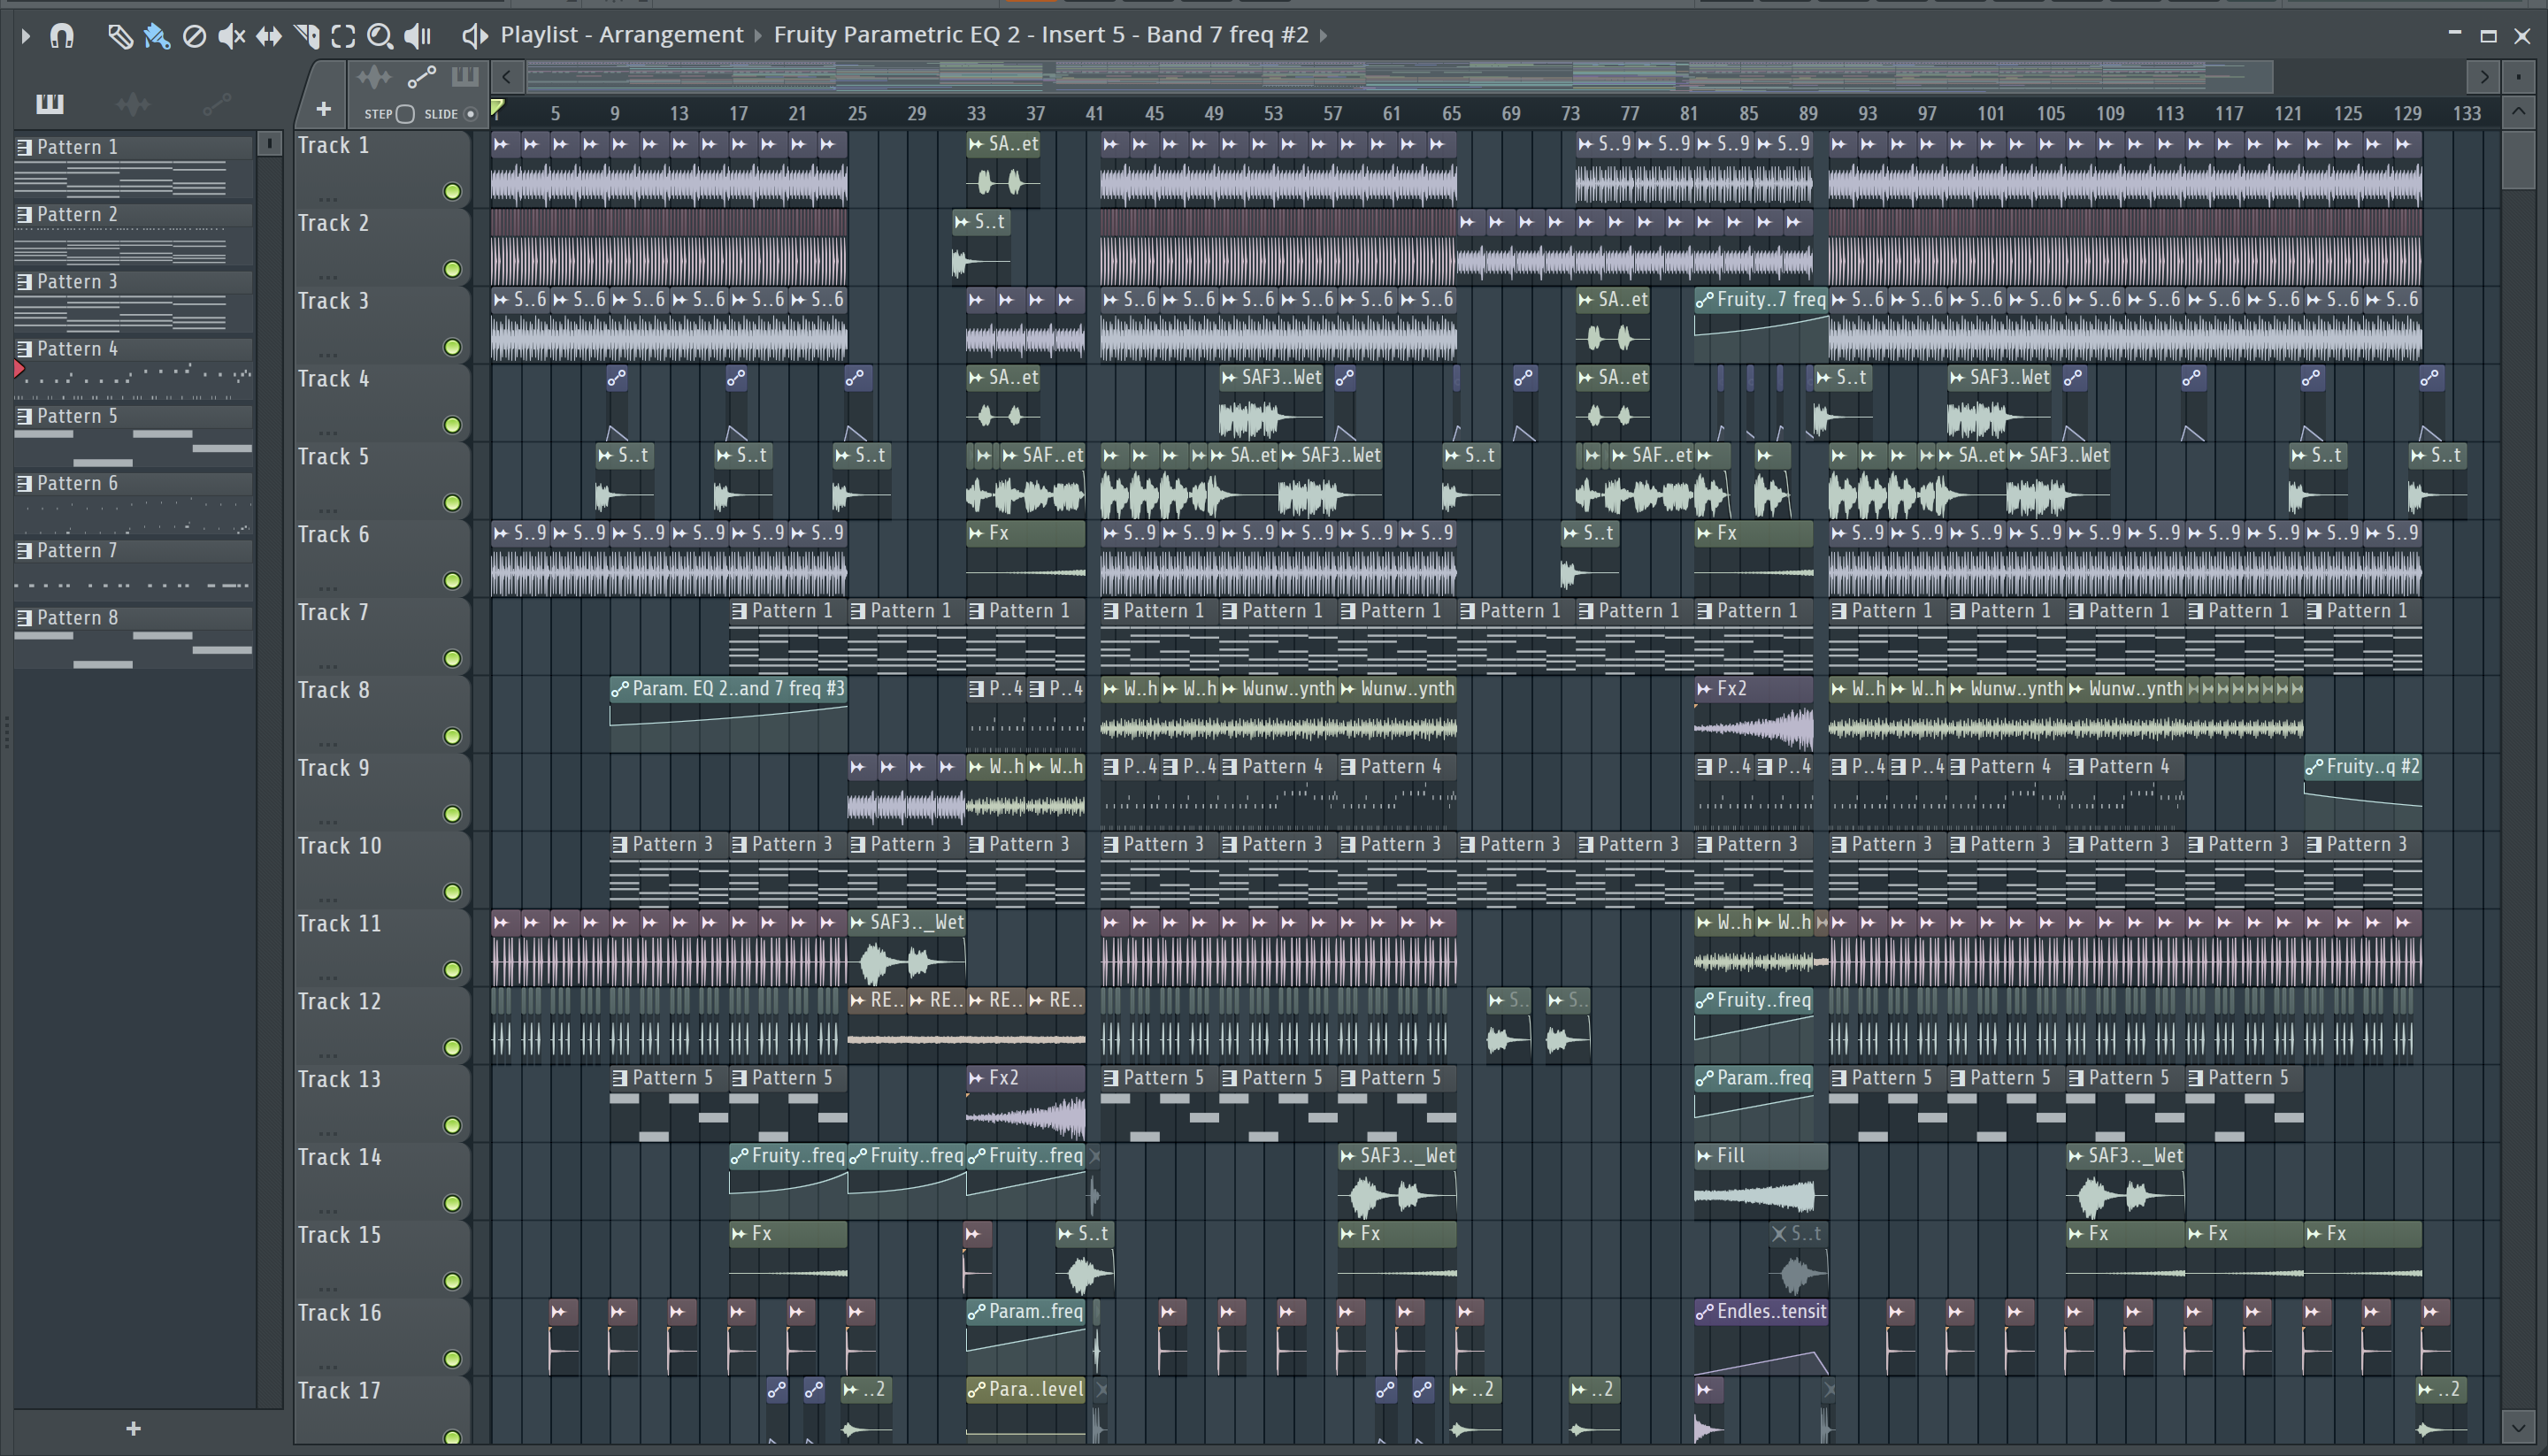Open menu of Fruity..q #2 clip on Track 9

pos(2314,767)
